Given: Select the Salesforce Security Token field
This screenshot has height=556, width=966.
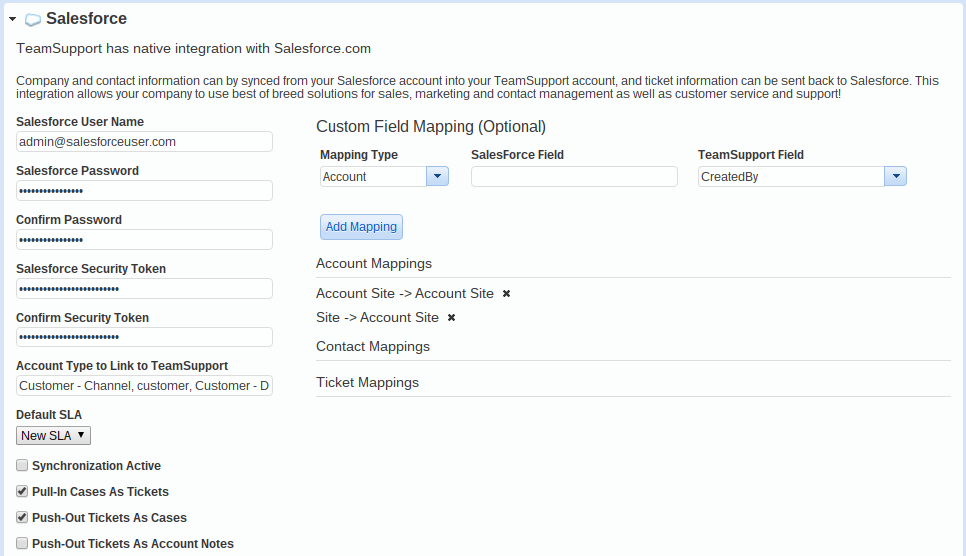Looking at the screenshot, I should click(x=144, y=288).
